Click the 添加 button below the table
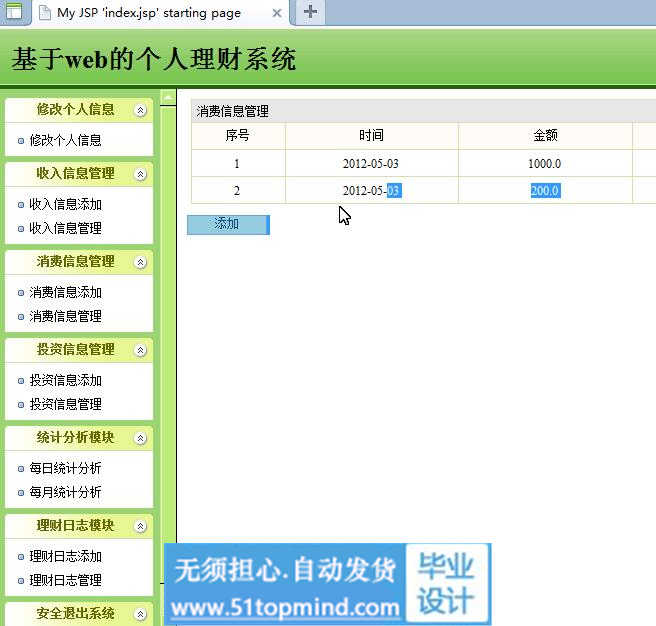This screenshot has height=626, width=656. click(x=228, y=225)
